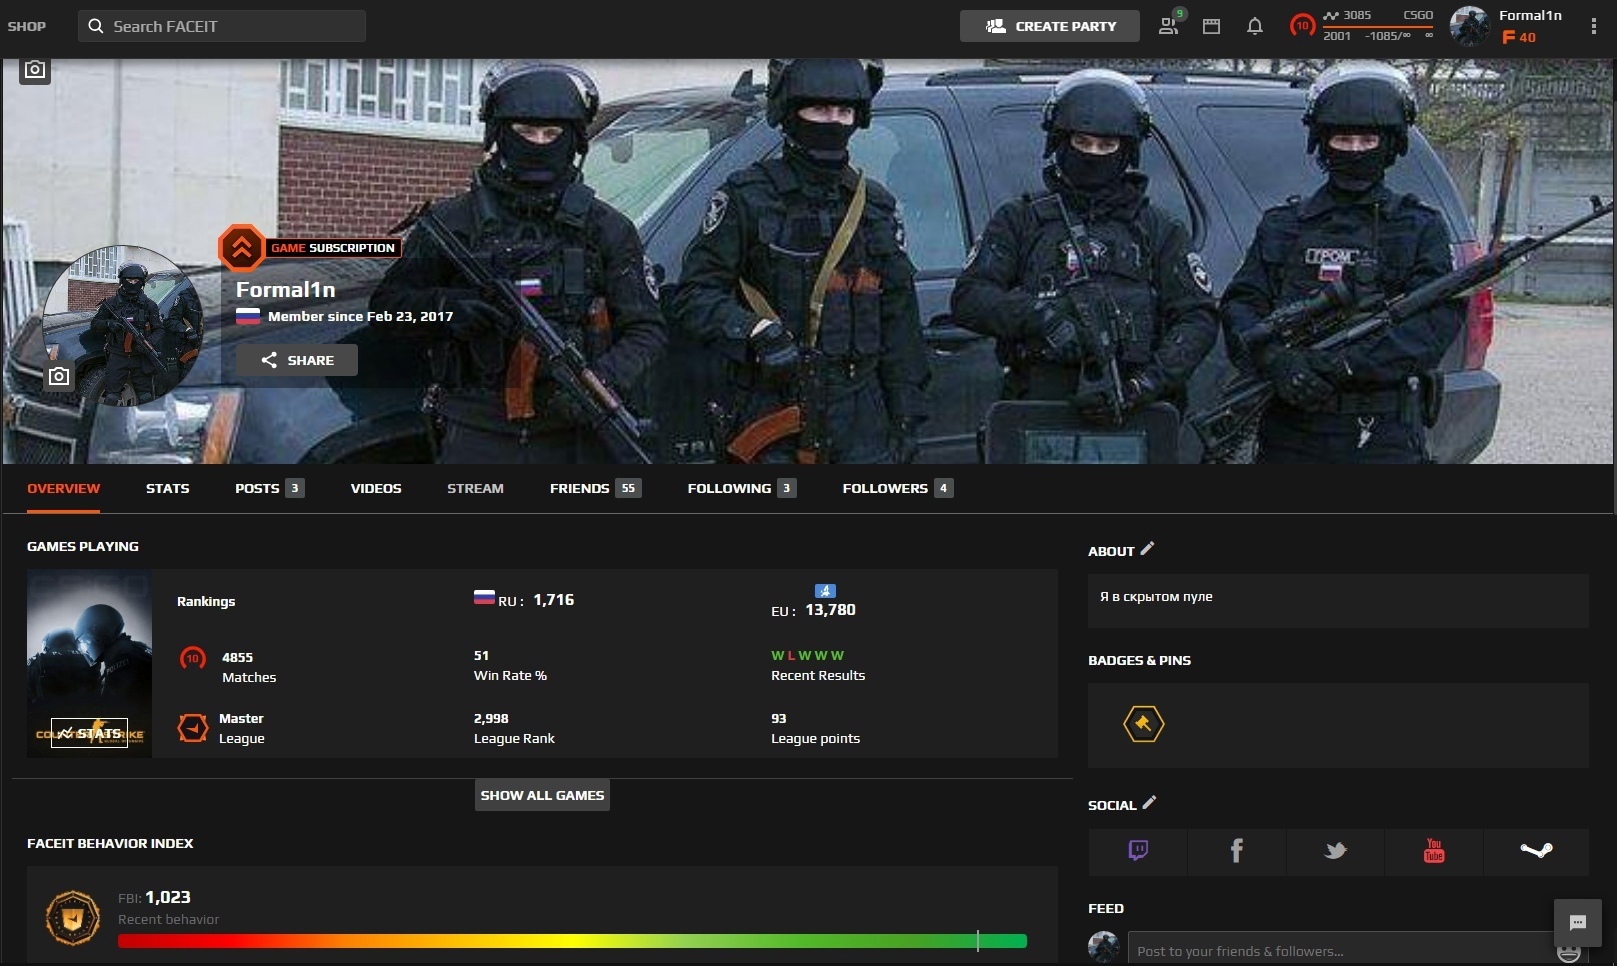
Task: Open the YouTube social link icon
Action: pos(1434,851)
